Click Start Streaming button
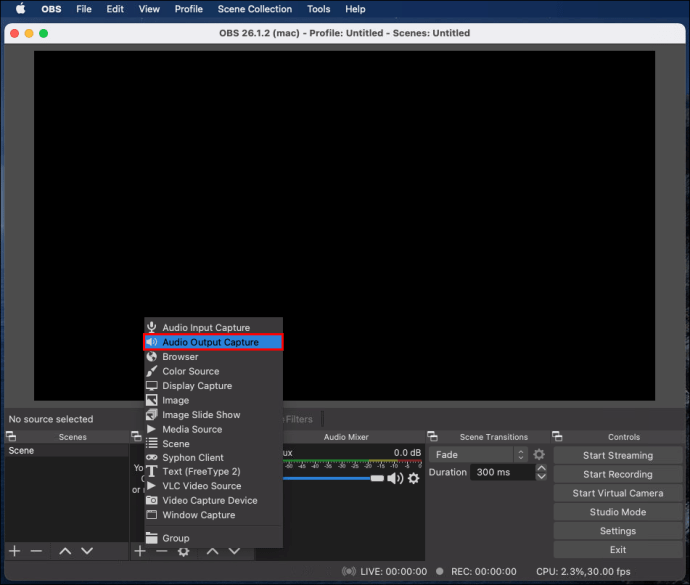690x585 pixels. pyautogui.click(x=618, y=456)
